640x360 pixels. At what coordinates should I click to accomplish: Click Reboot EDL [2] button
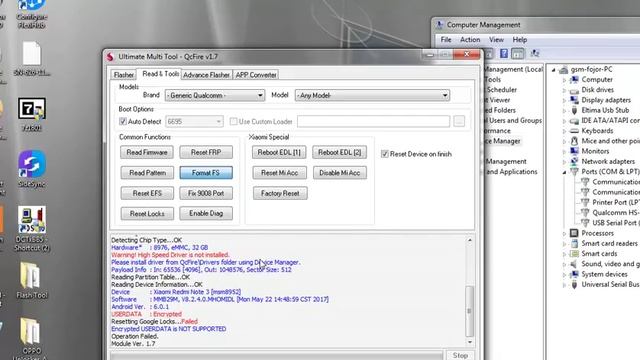339,152
